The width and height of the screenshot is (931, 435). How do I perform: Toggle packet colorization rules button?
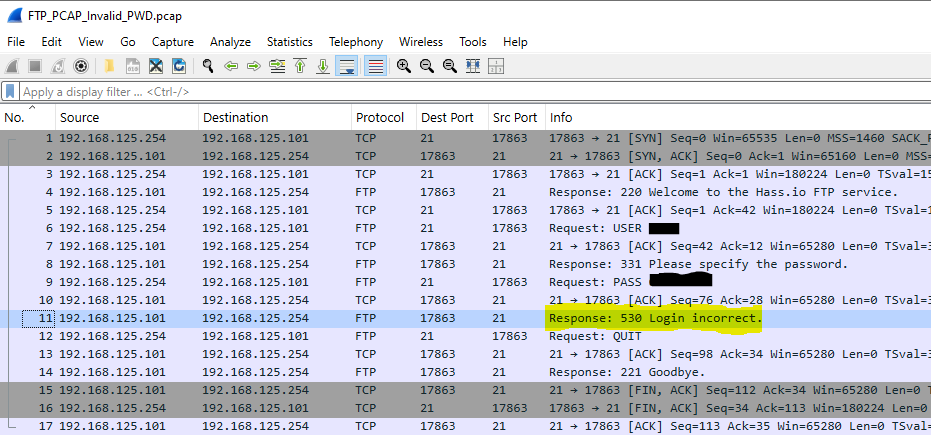[375, 66]
